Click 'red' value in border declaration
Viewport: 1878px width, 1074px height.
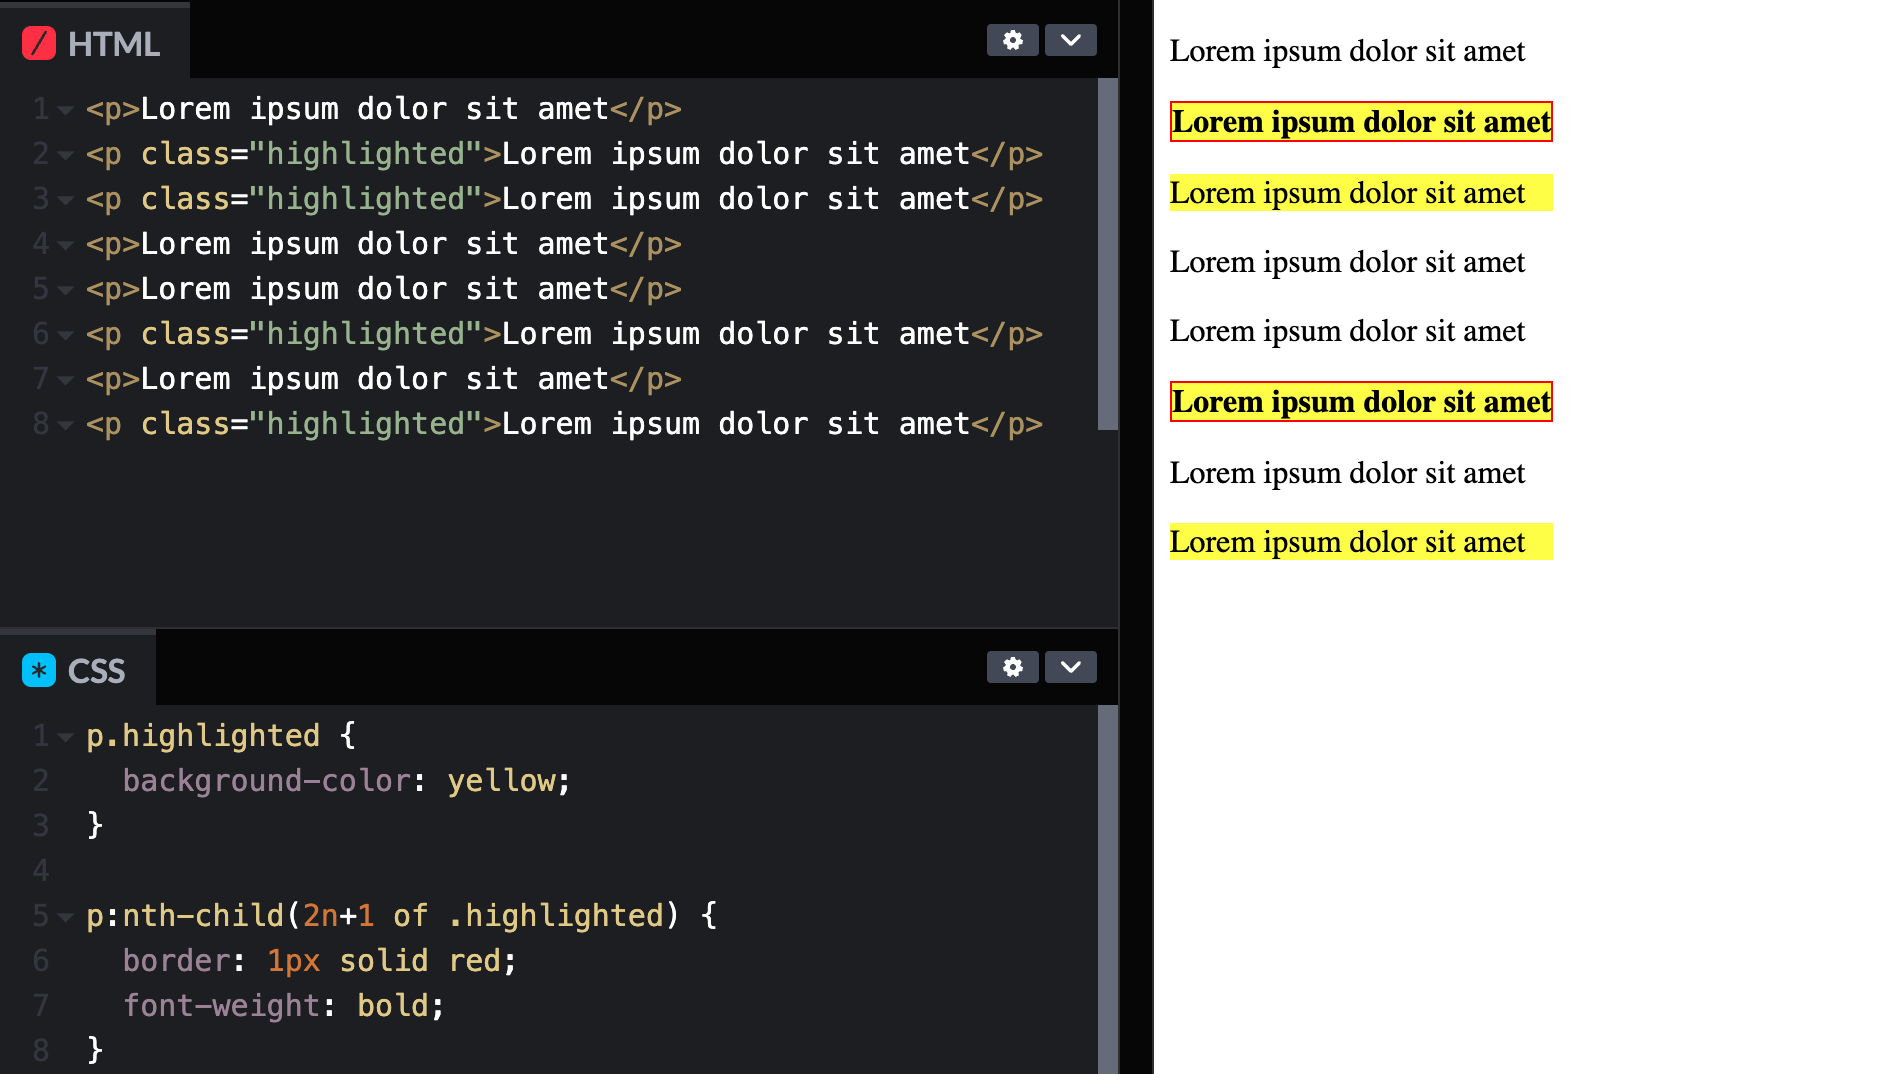tap(475, 960)
